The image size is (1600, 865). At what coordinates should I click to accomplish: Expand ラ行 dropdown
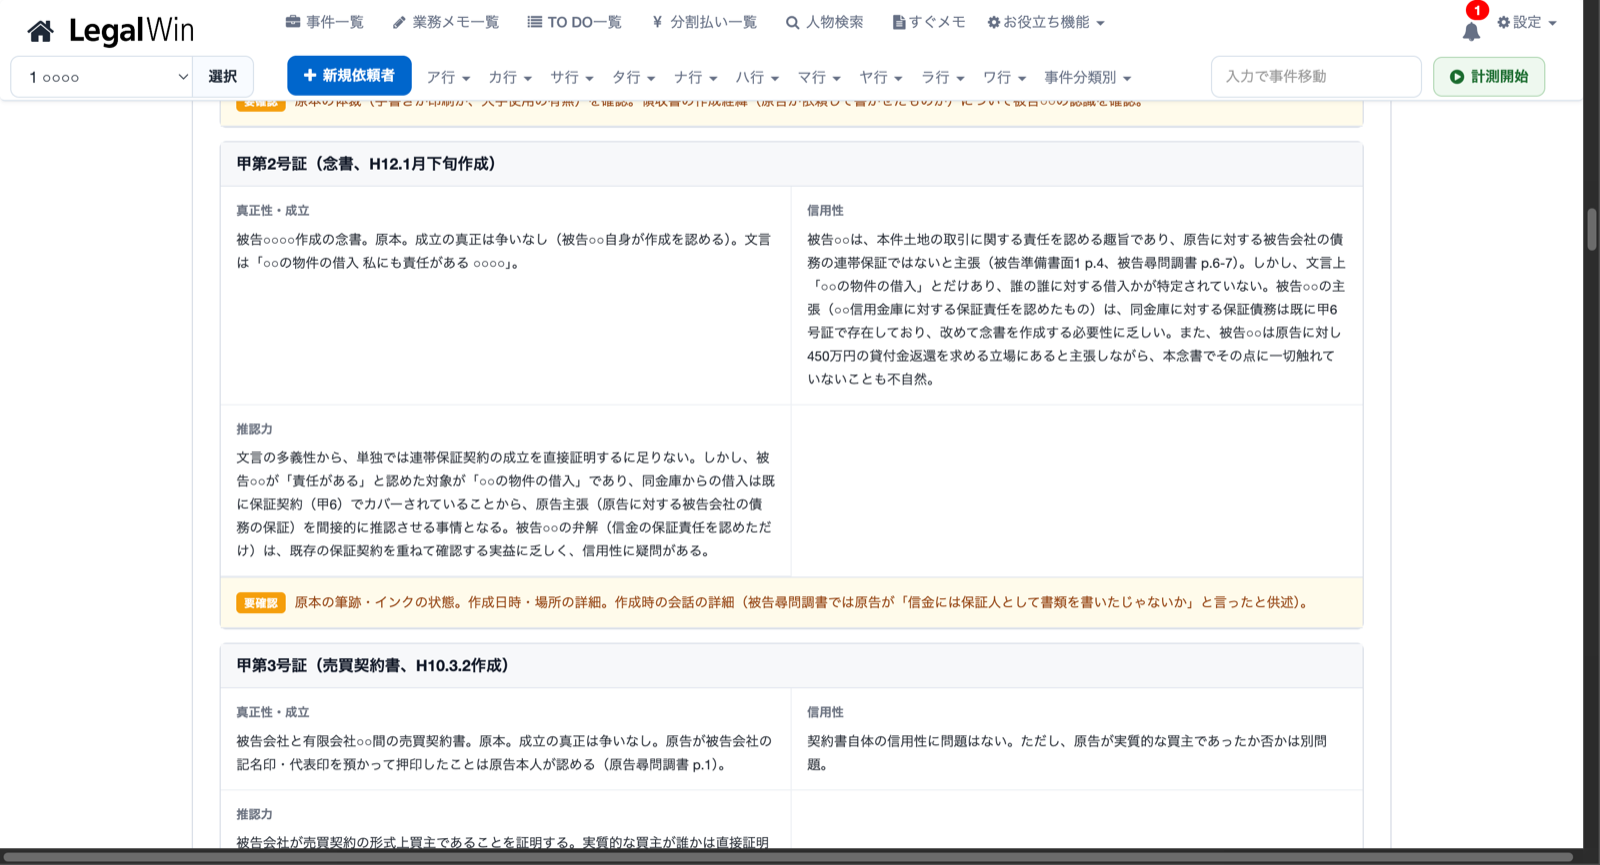(944, 77)
